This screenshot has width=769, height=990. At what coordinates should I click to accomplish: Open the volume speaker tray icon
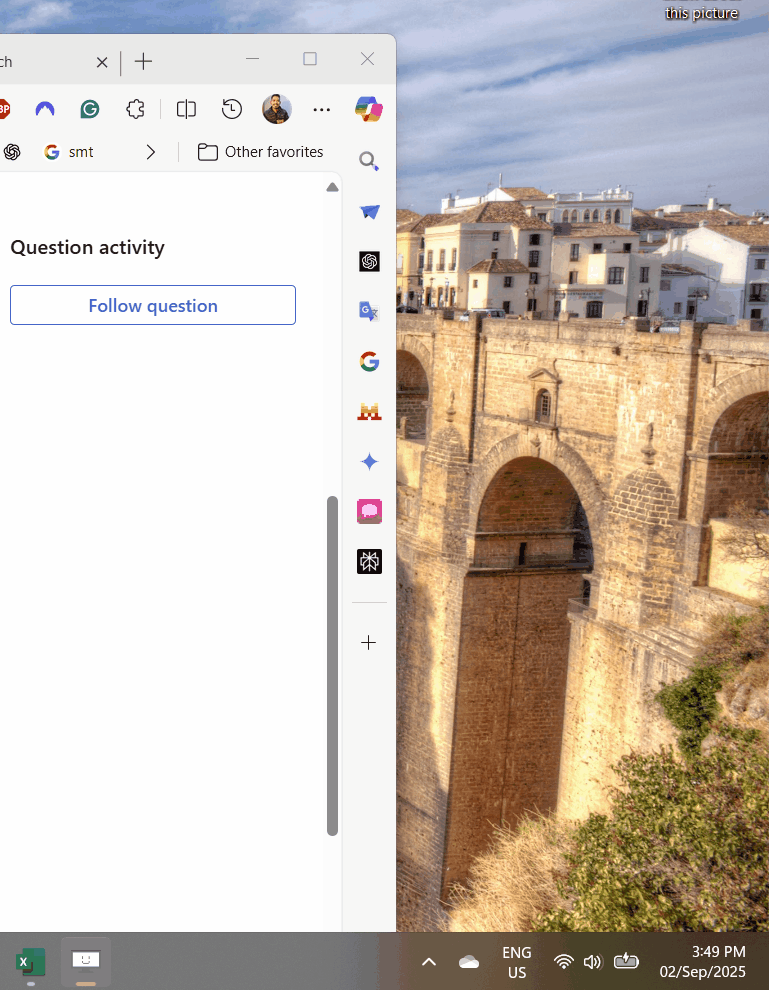(x=592, y=962)
